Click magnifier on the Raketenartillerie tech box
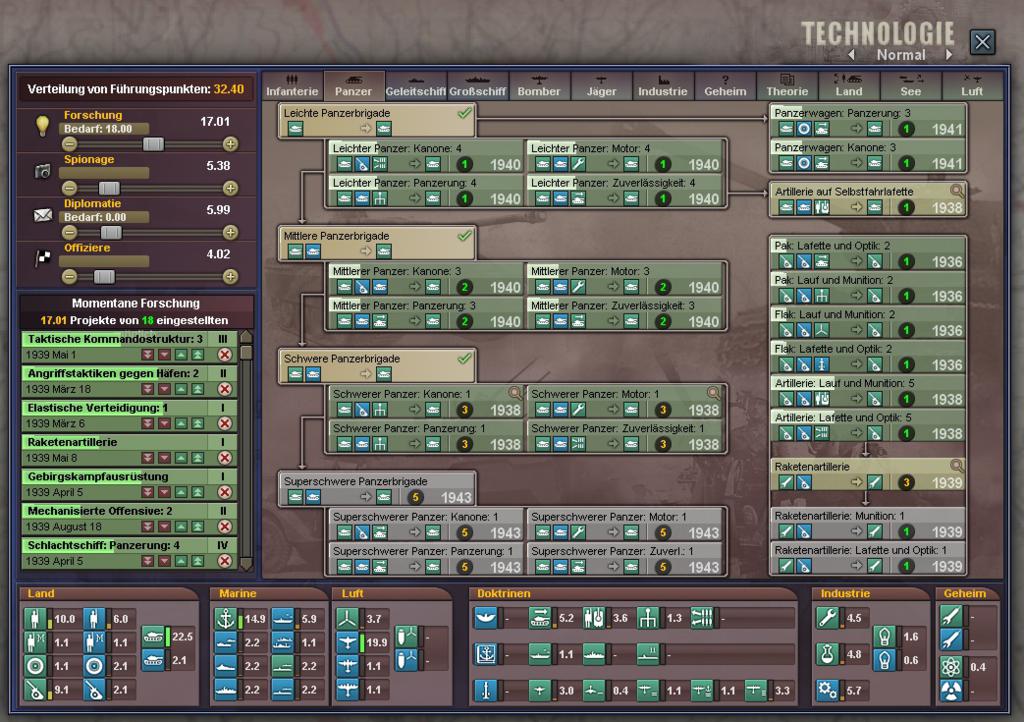Viewport: 1024px width, 722px height. click(956, 466)
